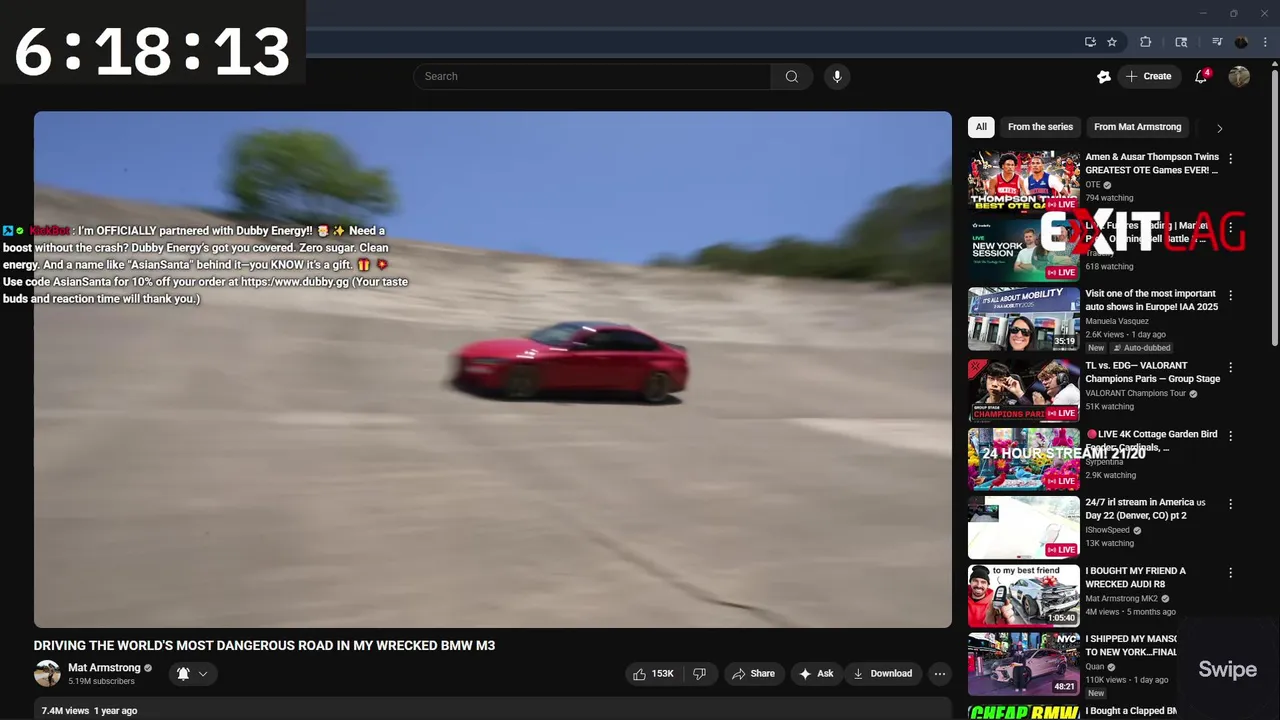The height and width of the screenshot is (720, 1280).
Task: Show next filter chips with the arrow
Action: (1219, 128)
